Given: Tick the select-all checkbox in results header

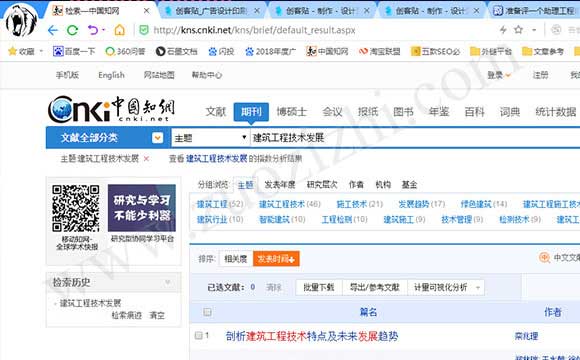Looking at the screenshot, I should (208, 312).
